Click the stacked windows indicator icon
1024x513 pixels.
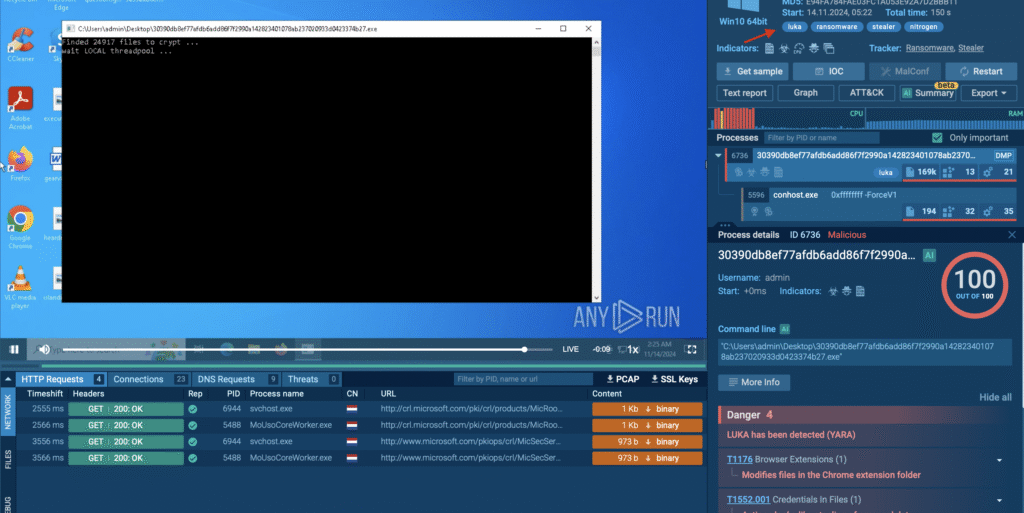point(829,48)
